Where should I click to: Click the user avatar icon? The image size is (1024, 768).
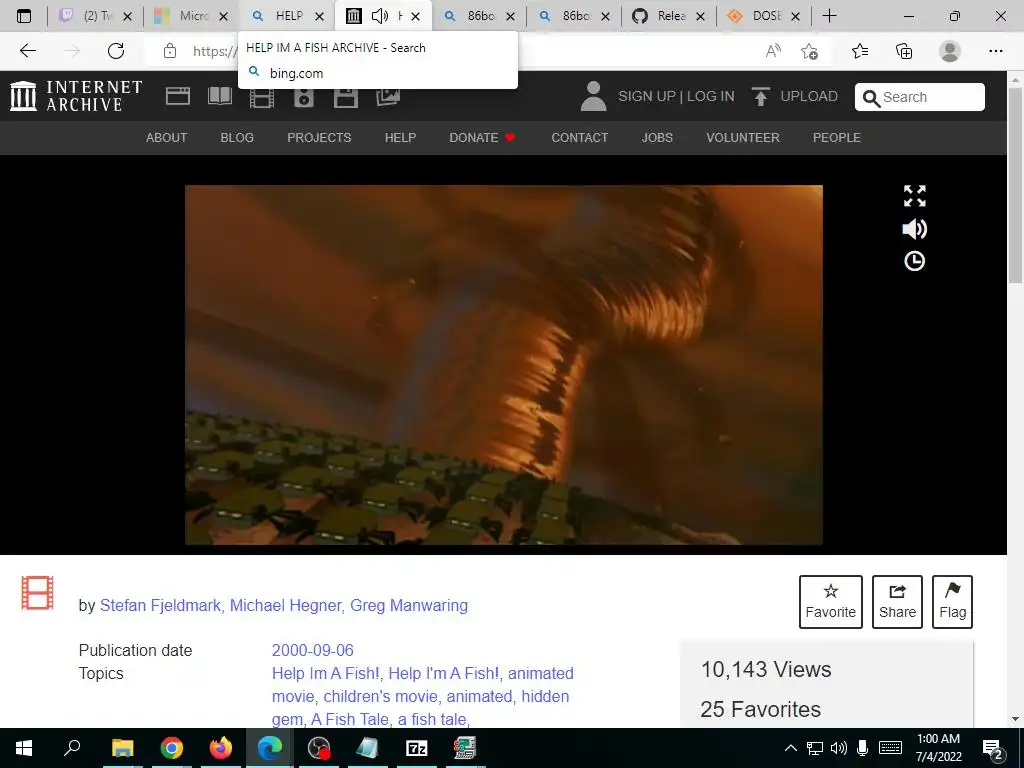pos(594,96)
